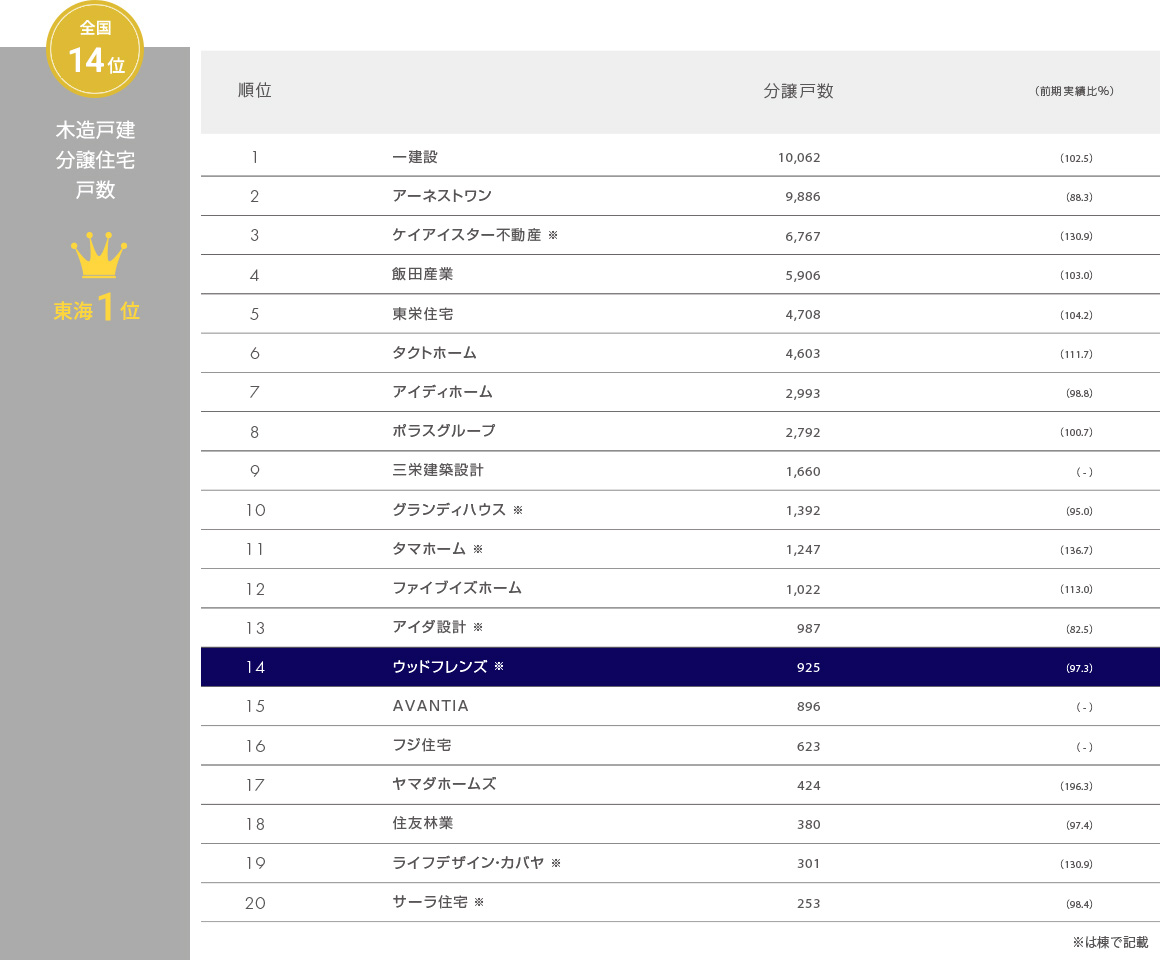This screenshot has height=960, width=1160.
Task: Click value 380
Action: pyautogui.click(x=809, y=825)
